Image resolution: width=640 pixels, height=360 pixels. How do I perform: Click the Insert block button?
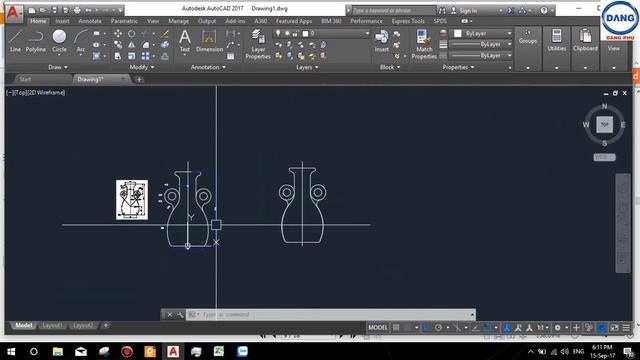382,41
